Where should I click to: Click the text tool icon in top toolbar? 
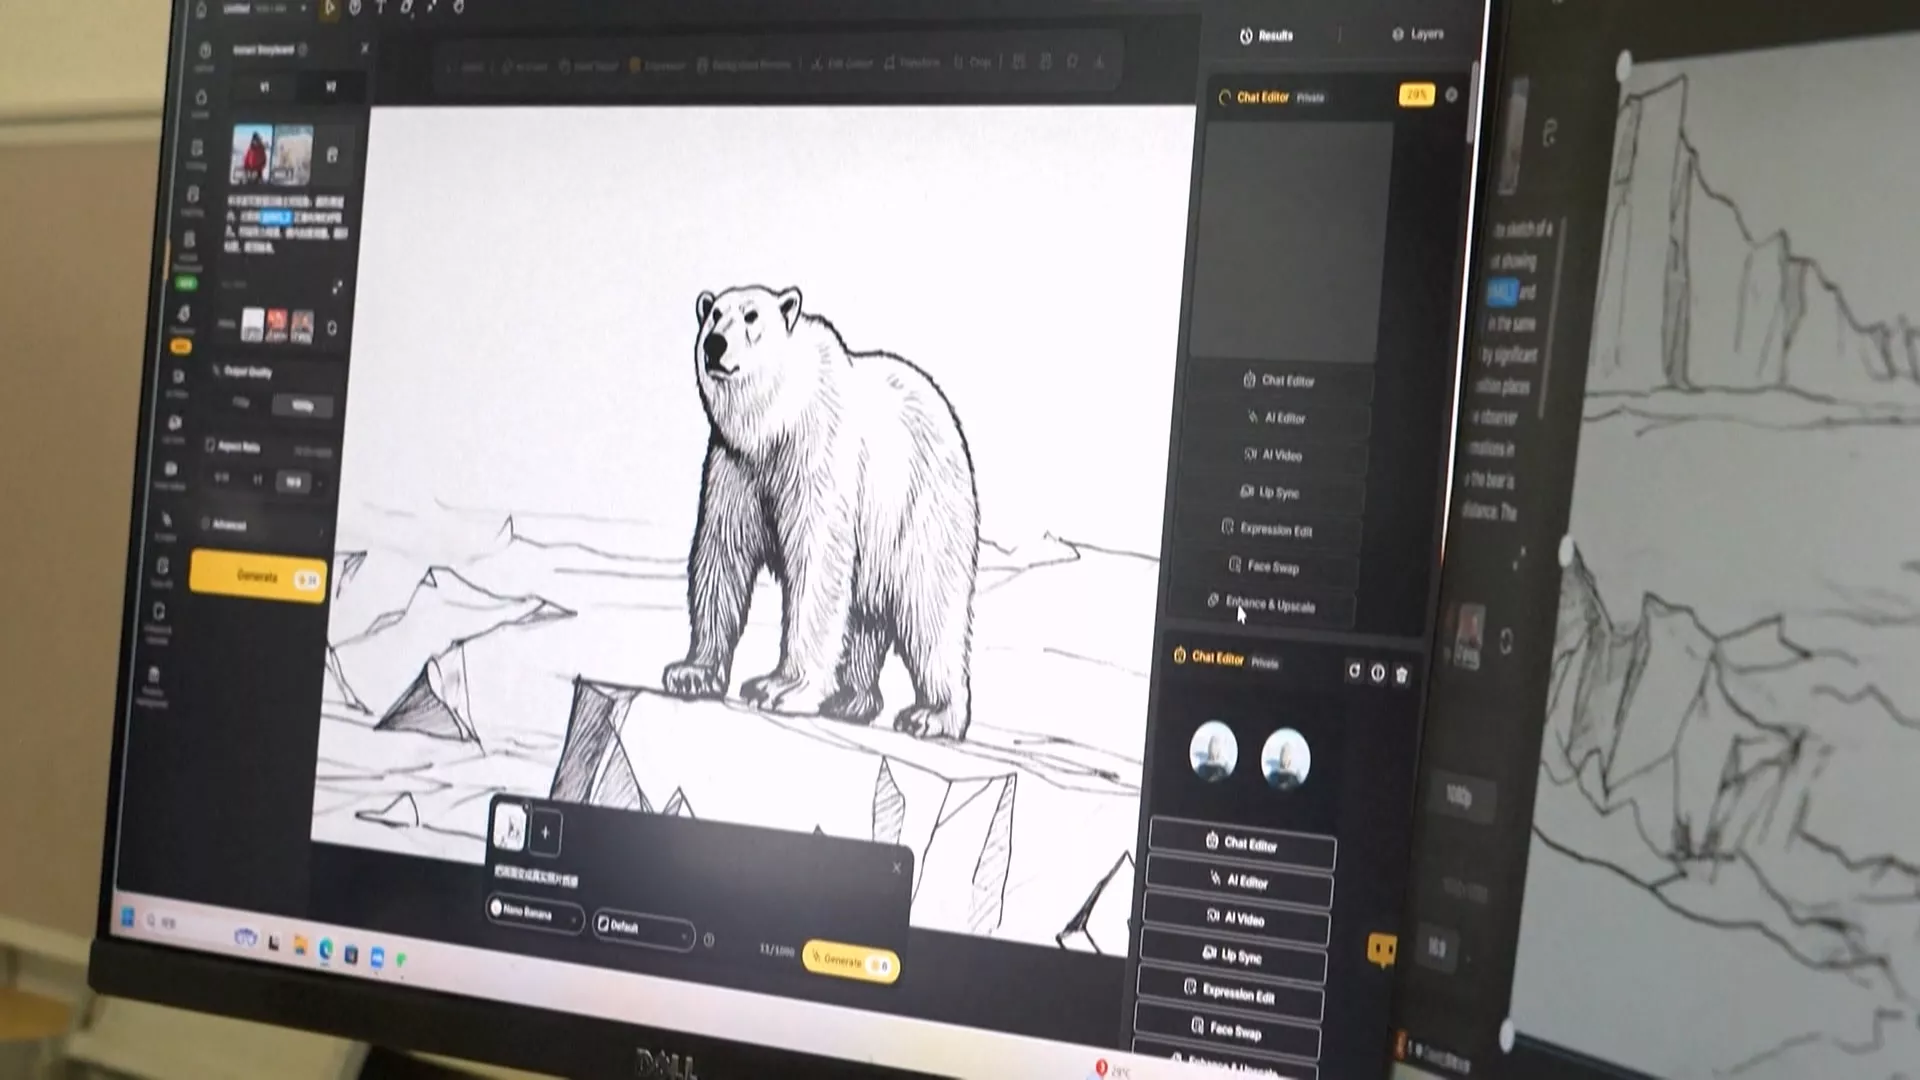click(x=380, y=8)
